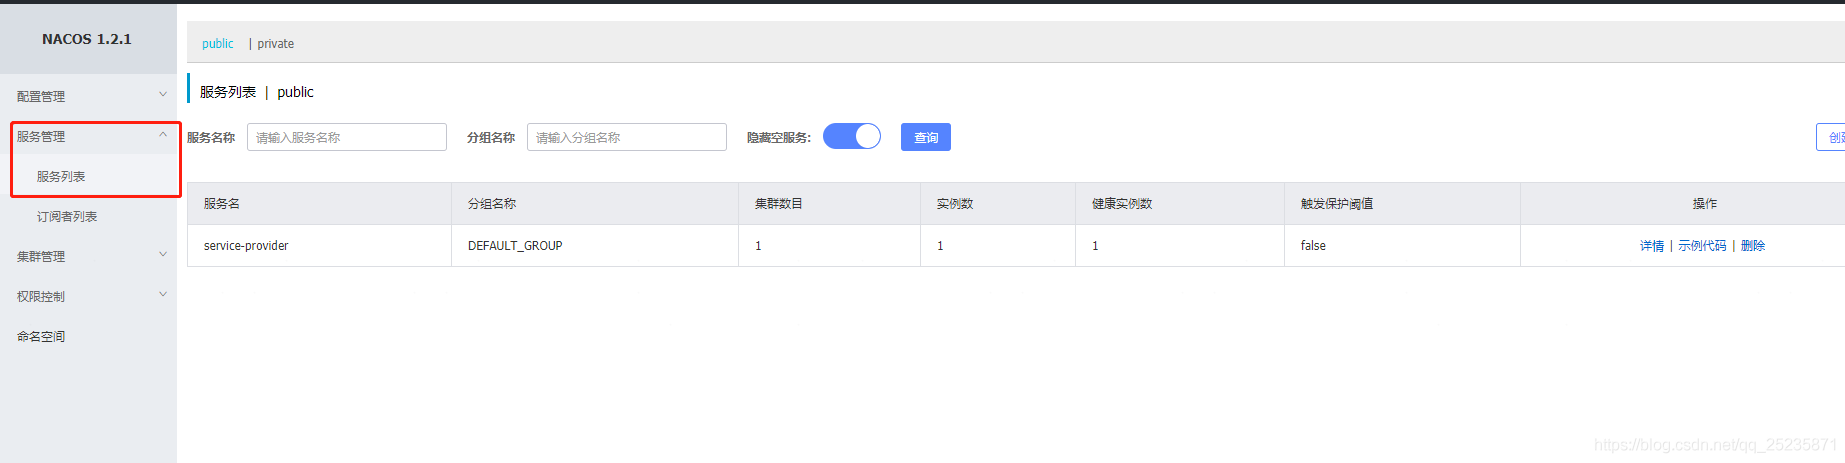
Task: Click the partially visible 创建 button
Action: tap(1831, 137)
